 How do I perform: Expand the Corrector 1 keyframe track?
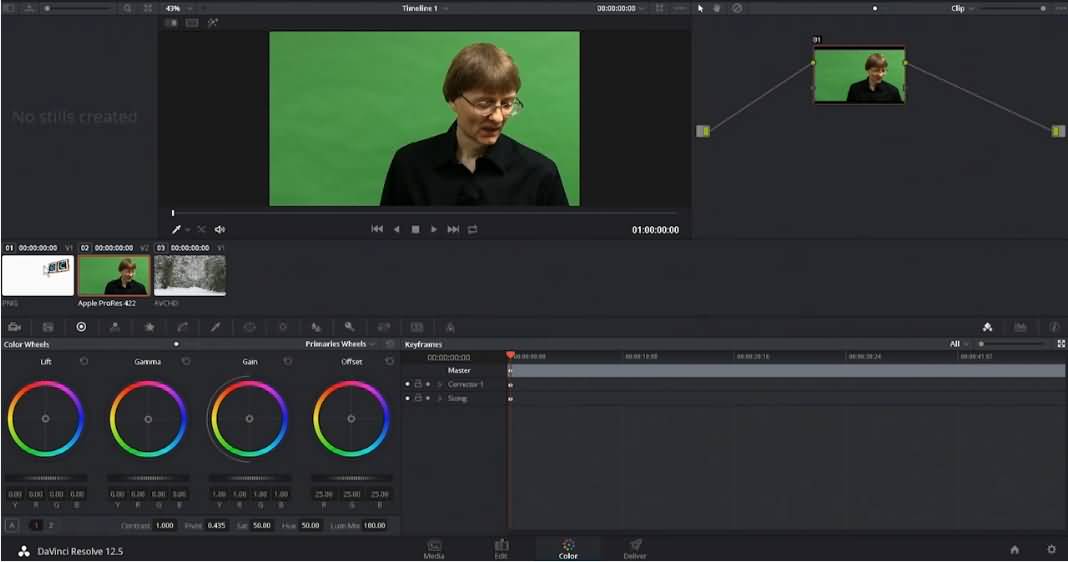[x=439, y=384]
